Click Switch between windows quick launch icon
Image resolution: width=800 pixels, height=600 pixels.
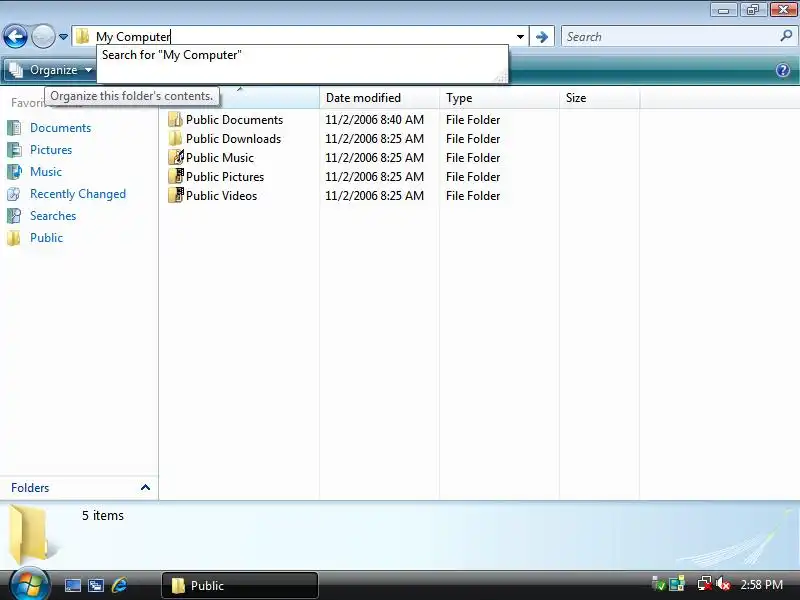(96, 585)
